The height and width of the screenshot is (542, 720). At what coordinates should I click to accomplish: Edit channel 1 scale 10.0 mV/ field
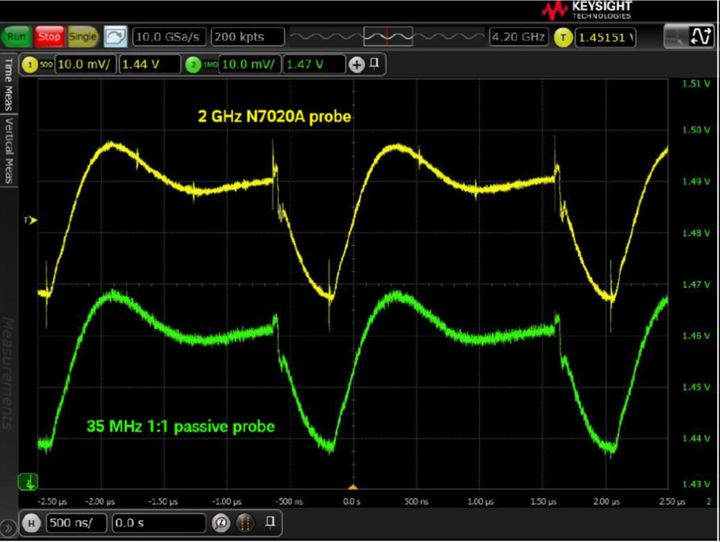(85, 64)
